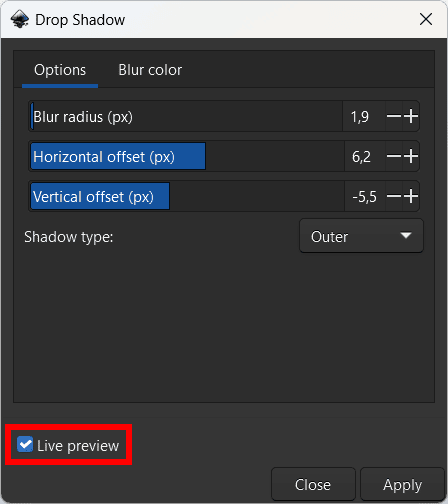448x504 pixels.
Task: Toggle the Live preview checkbox
Action: click(x=25, y=445)
